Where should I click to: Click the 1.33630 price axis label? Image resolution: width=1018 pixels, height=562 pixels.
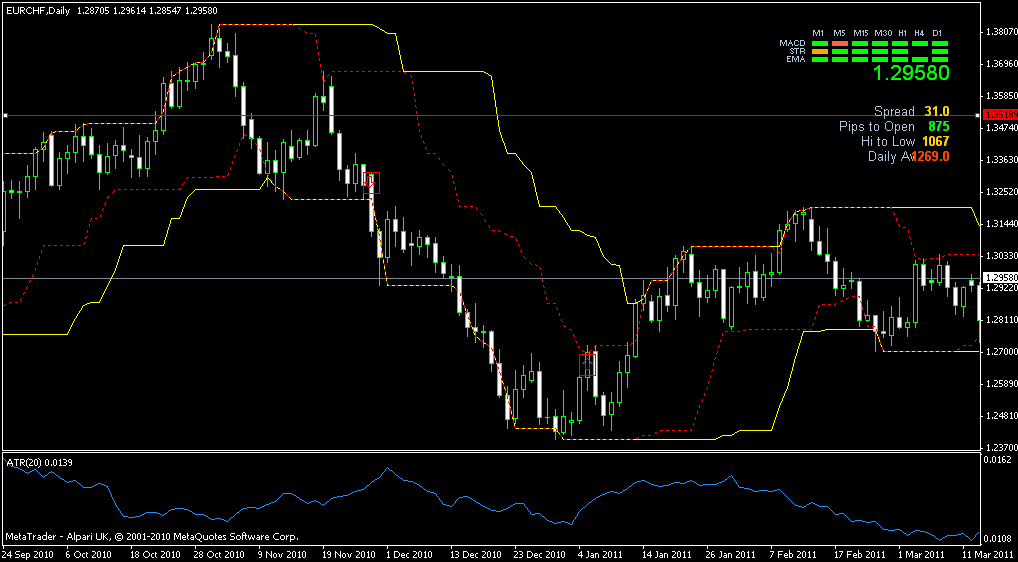coord(1000,160)
